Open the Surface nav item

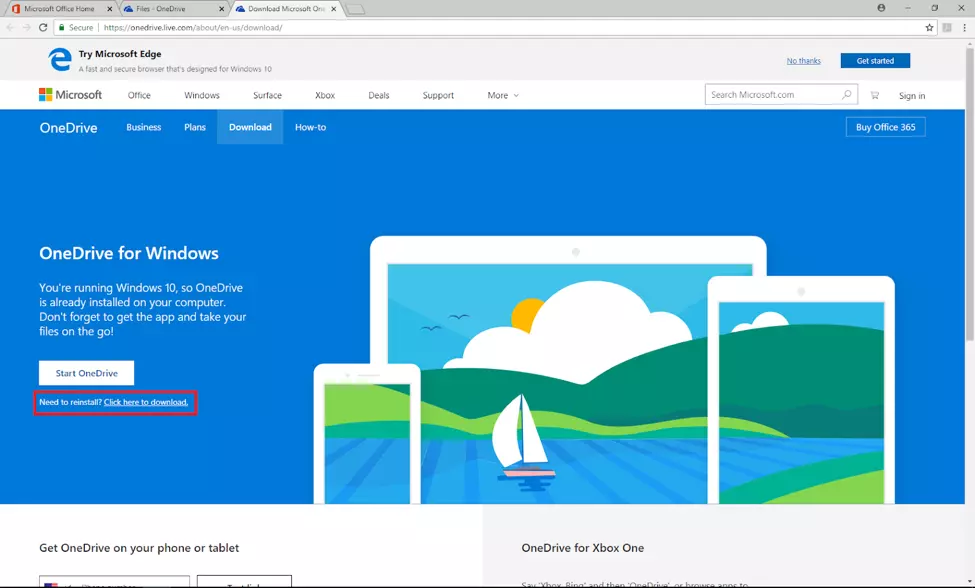(x=267, y=95)
